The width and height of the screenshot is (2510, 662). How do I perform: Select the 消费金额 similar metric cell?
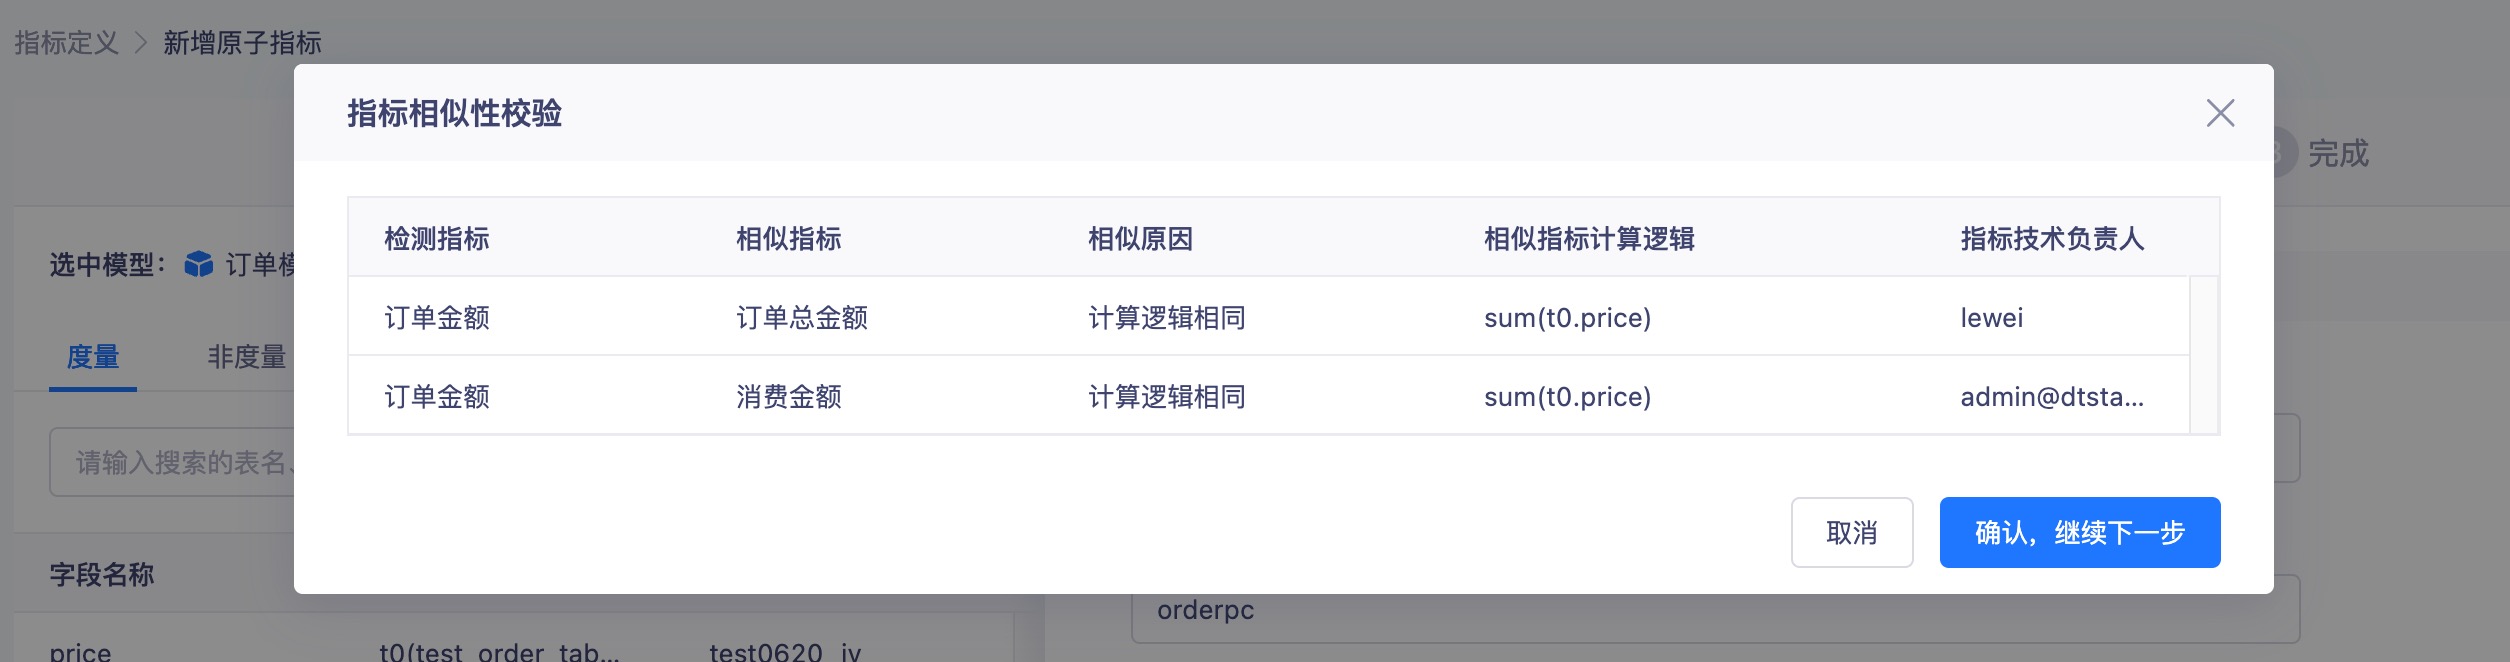tap(789, 397)
